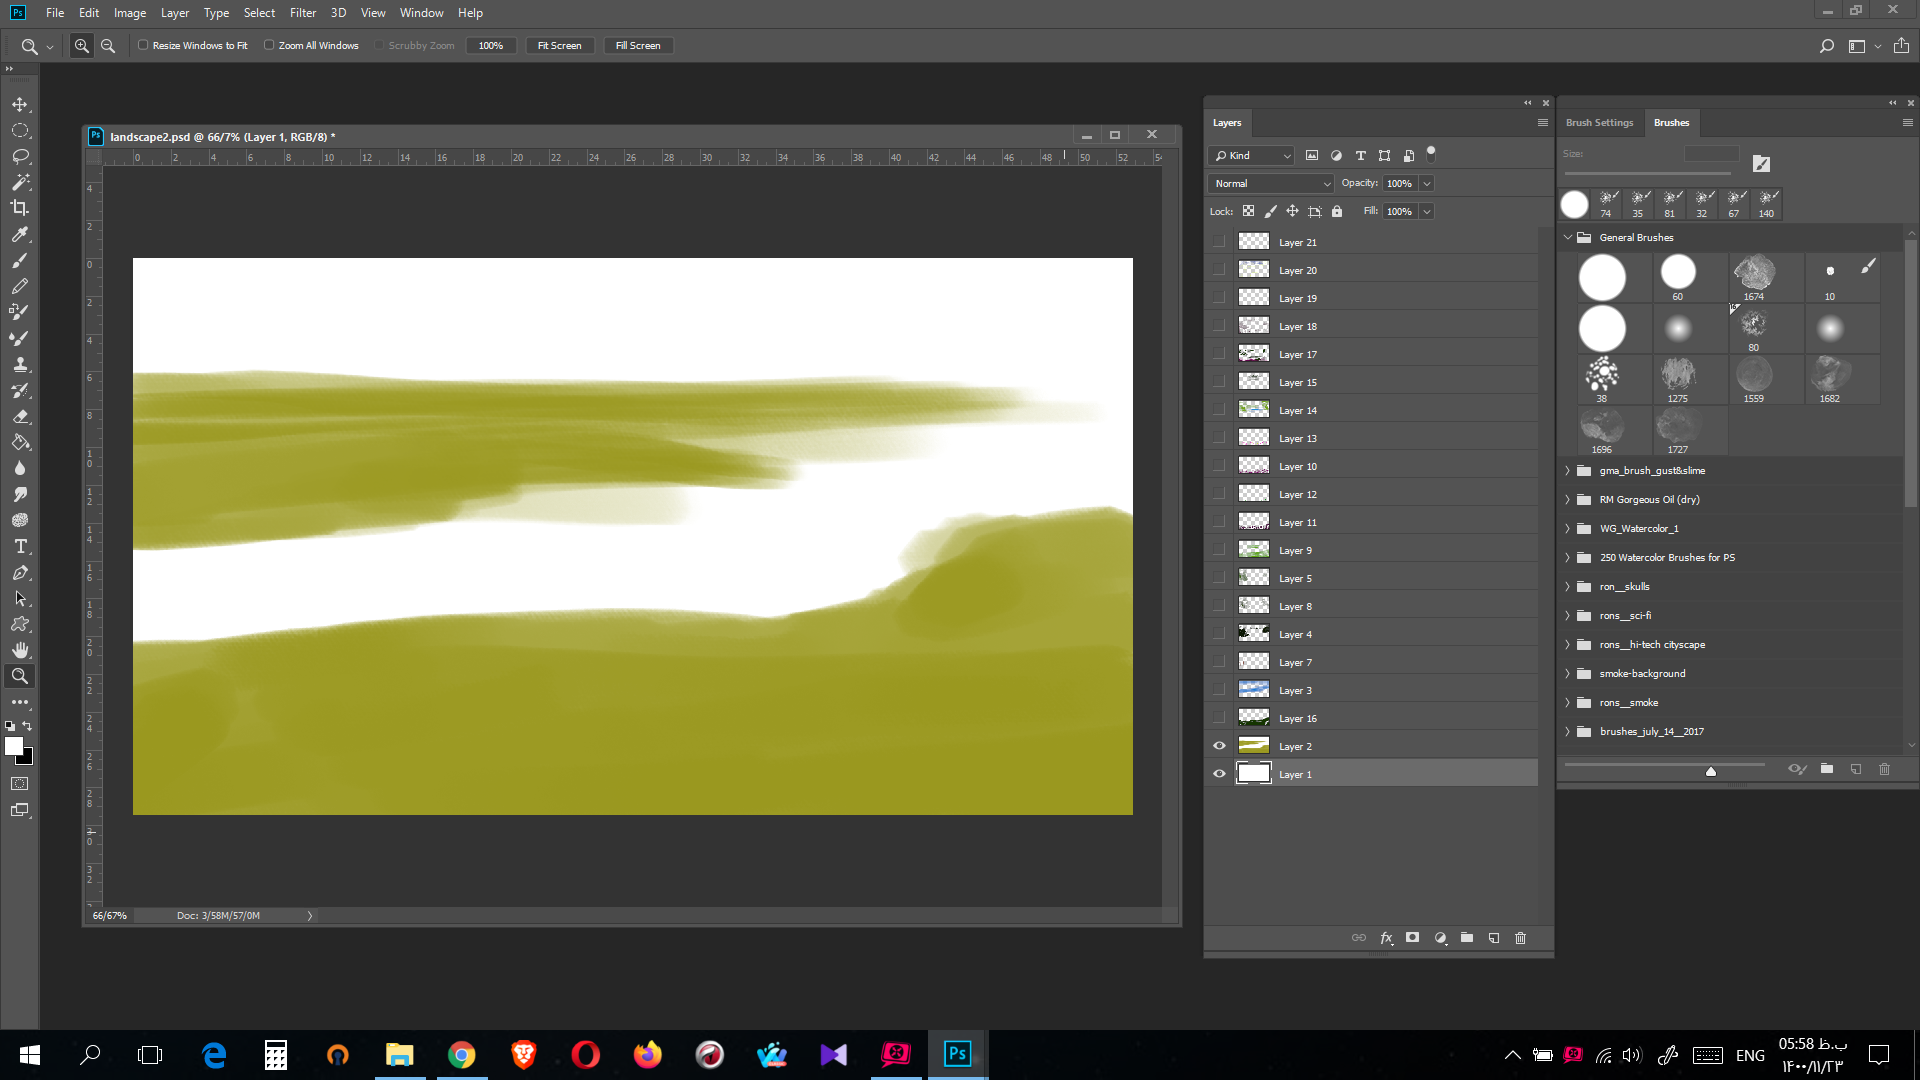Select the Elliptical Marquee tool

(20, 130)
